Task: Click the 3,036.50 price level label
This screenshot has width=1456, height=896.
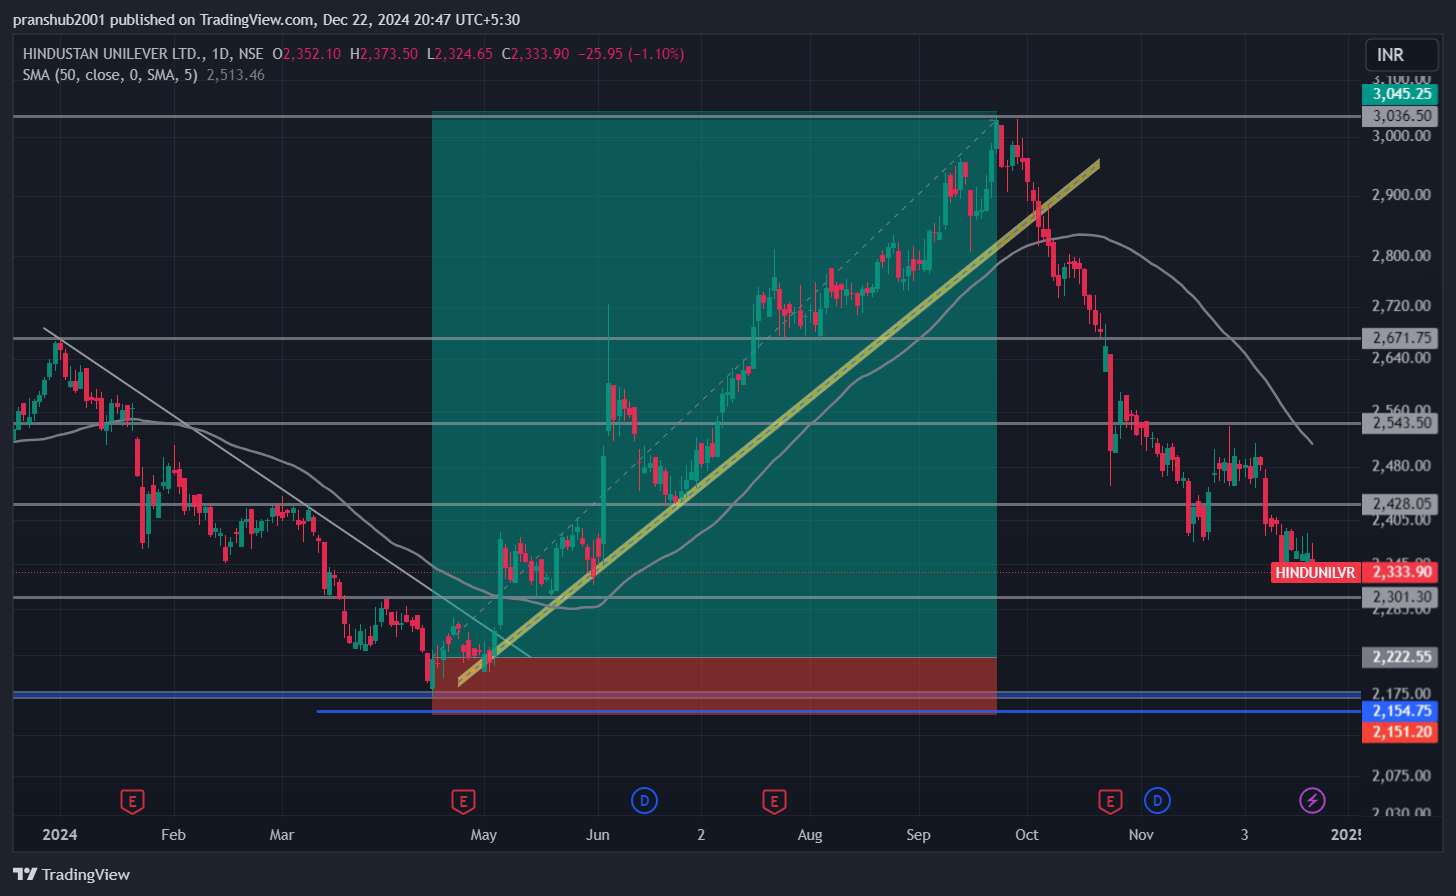Action: click(1401, 116)
